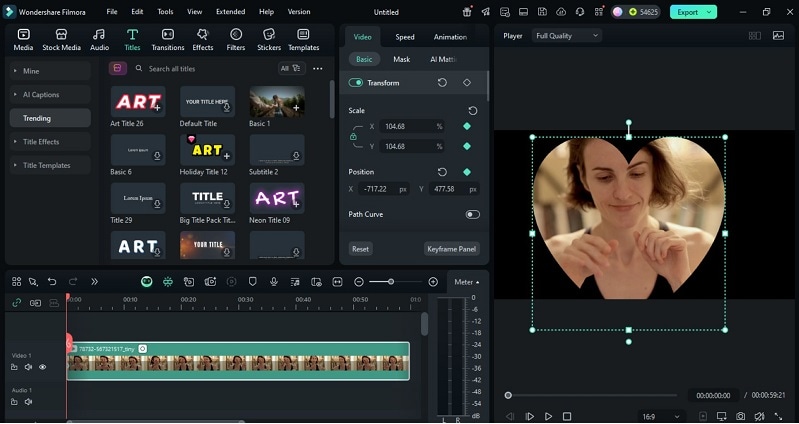Screen dimensions: 799x424
Task: Expand the Title Effects category
Action: tap(42, 142)
